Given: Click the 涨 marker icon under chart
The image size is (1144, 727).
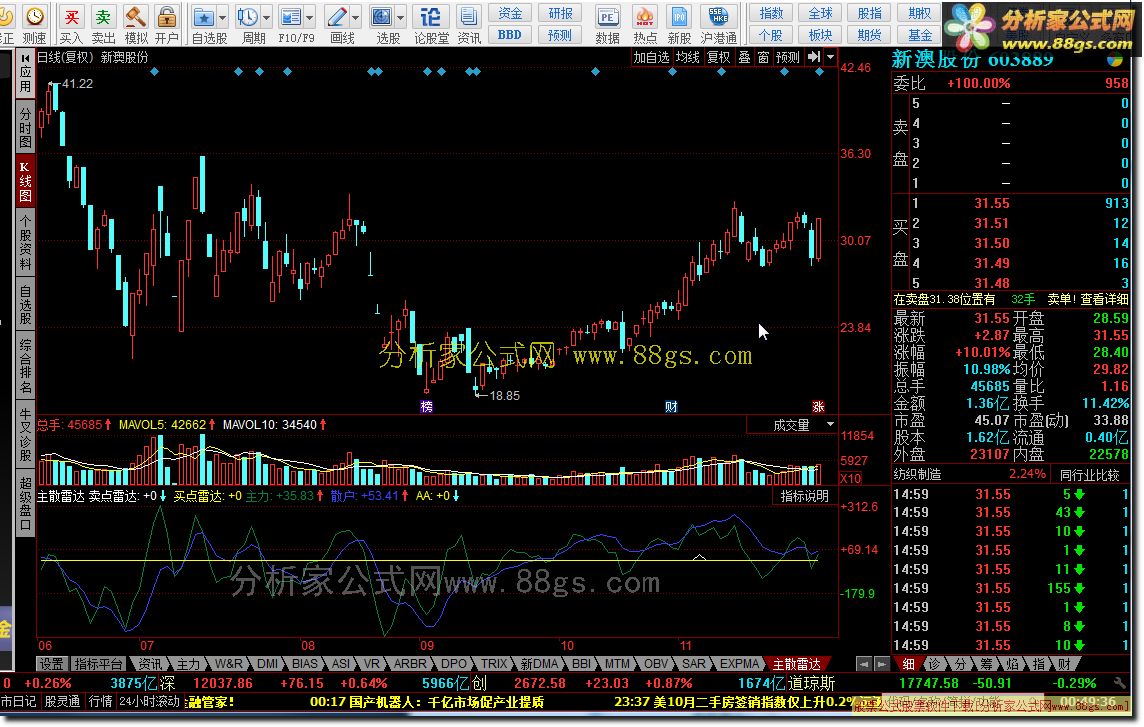Looking at the screenshot, I should [819, 407].
